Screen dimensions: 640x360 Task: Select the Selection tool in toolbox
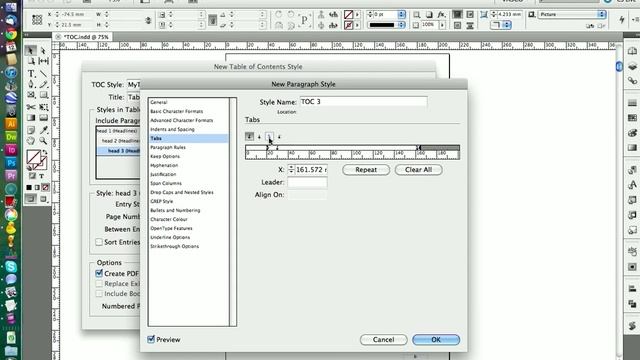pos(30,50)
